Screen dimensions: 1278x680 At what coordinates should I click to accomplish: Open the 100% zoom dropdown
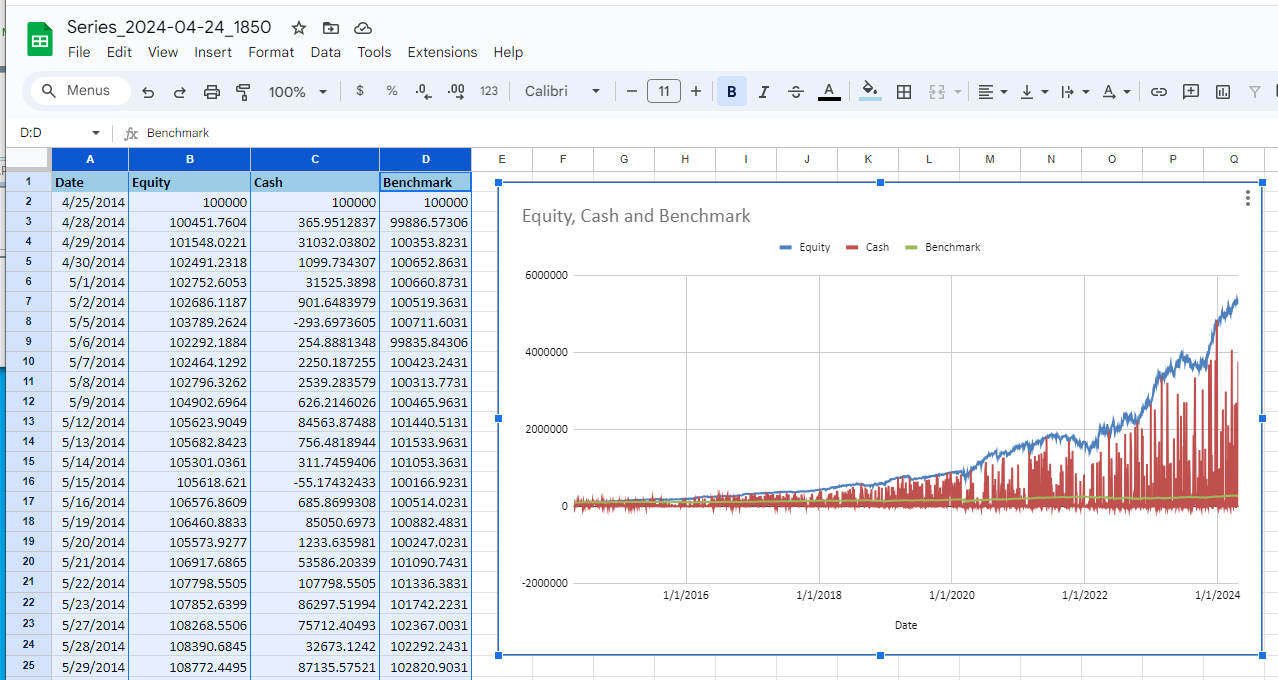point(297,92)
